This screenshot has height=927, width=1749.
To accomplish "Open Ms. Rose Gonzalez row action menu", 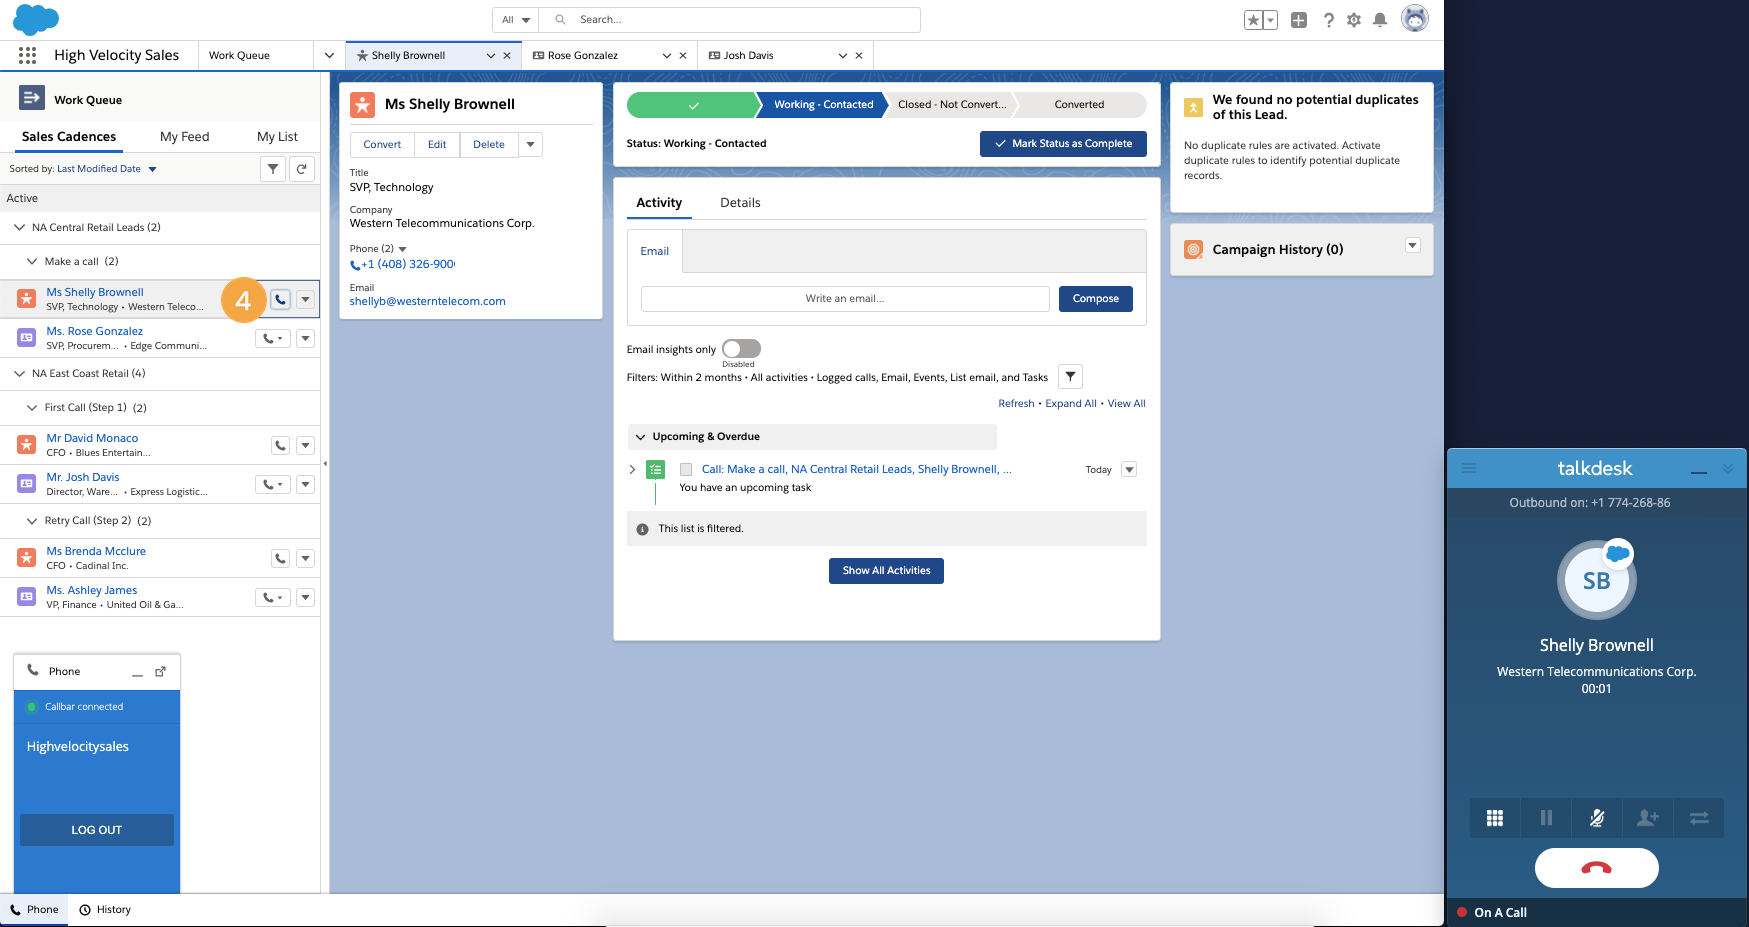I will click(x=306, y=338).
